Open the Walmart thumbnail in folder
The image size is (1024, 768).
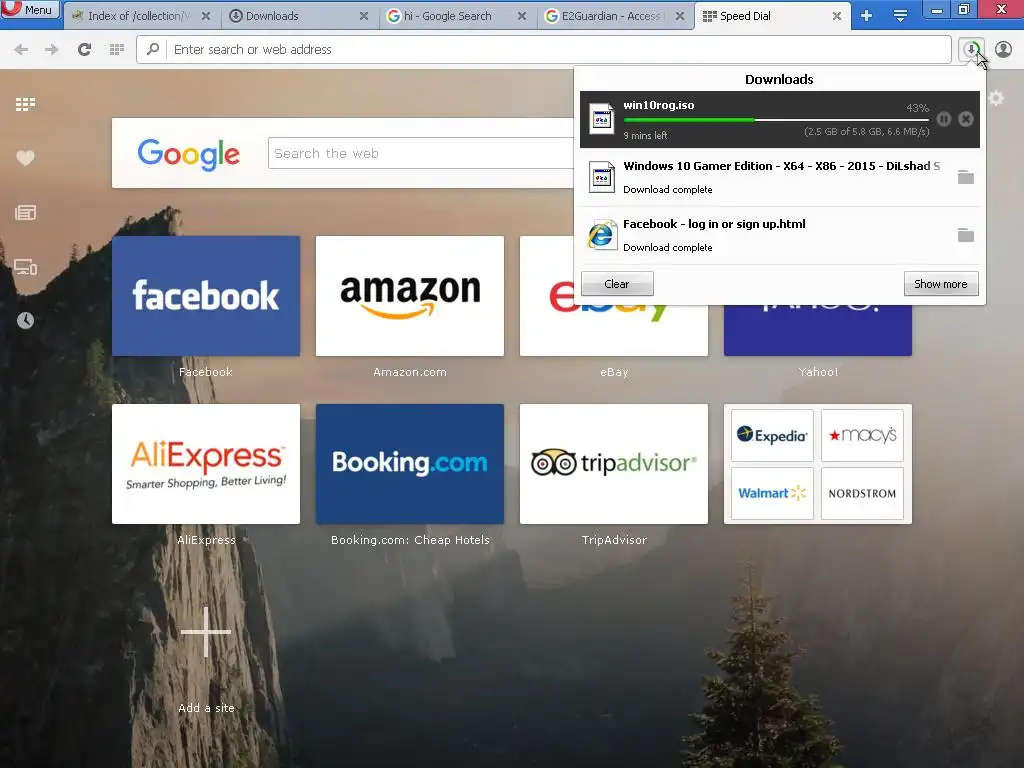click(772, 493)
